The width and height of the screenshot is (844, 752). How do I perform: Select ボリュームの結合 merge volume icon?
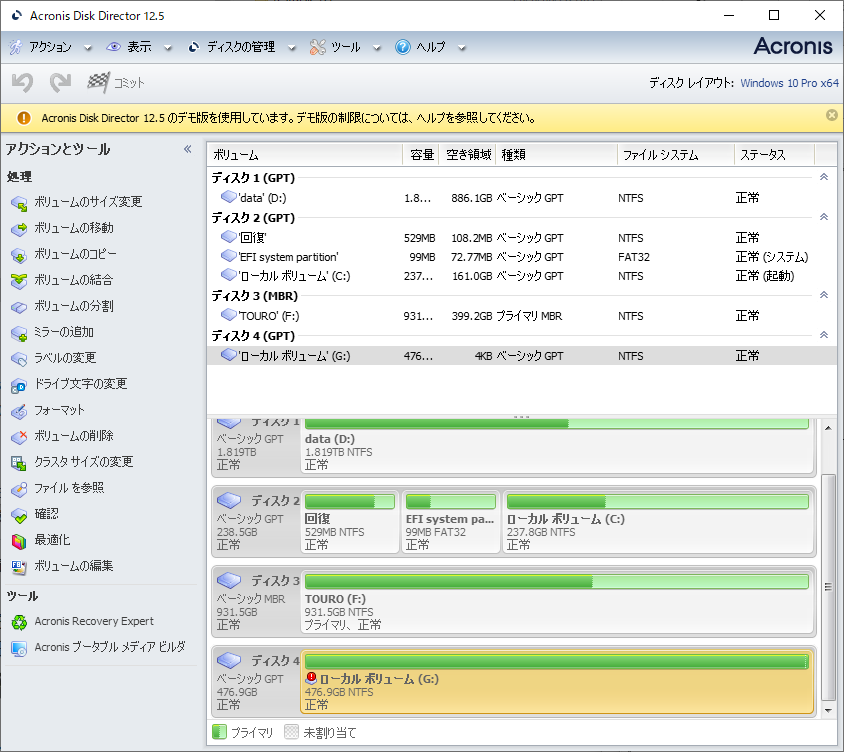[19, 280]
